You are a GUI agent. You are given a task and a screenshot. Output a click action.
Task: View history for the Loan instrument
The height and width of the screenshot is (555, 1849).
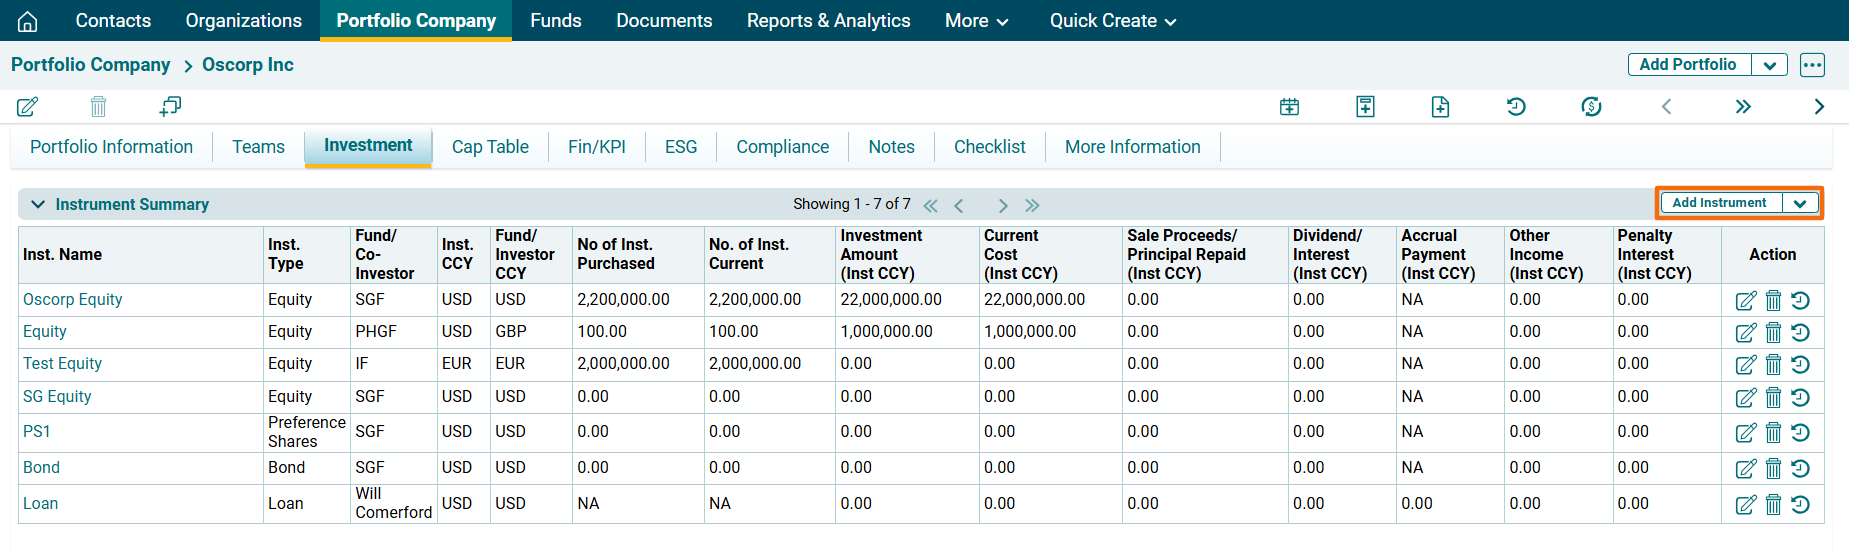click(x=1800, y=505)
